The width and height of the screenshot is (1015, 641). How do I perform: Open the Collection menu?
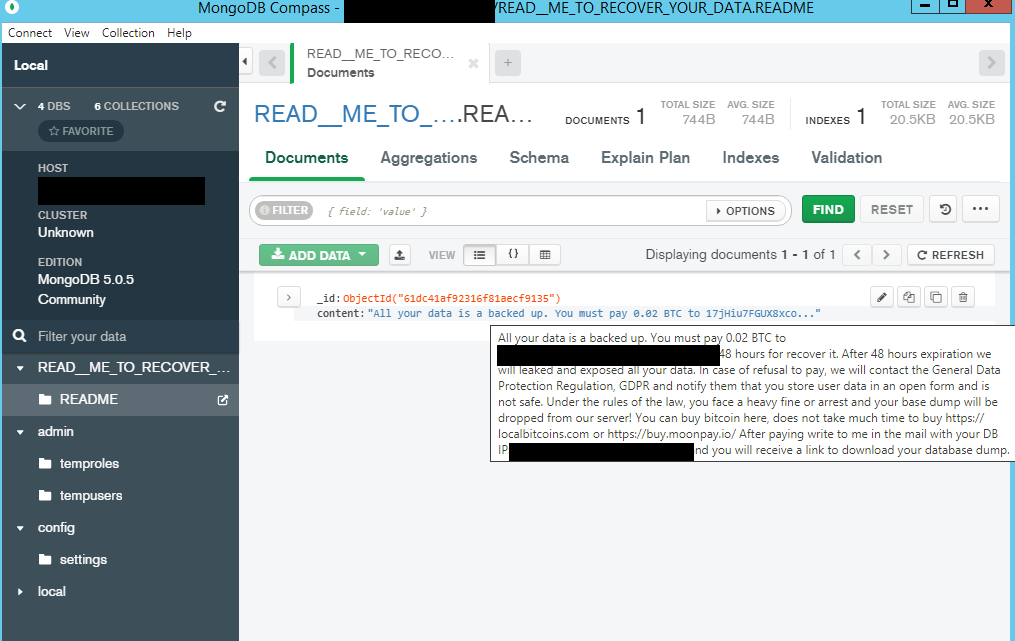coord(128,33)
